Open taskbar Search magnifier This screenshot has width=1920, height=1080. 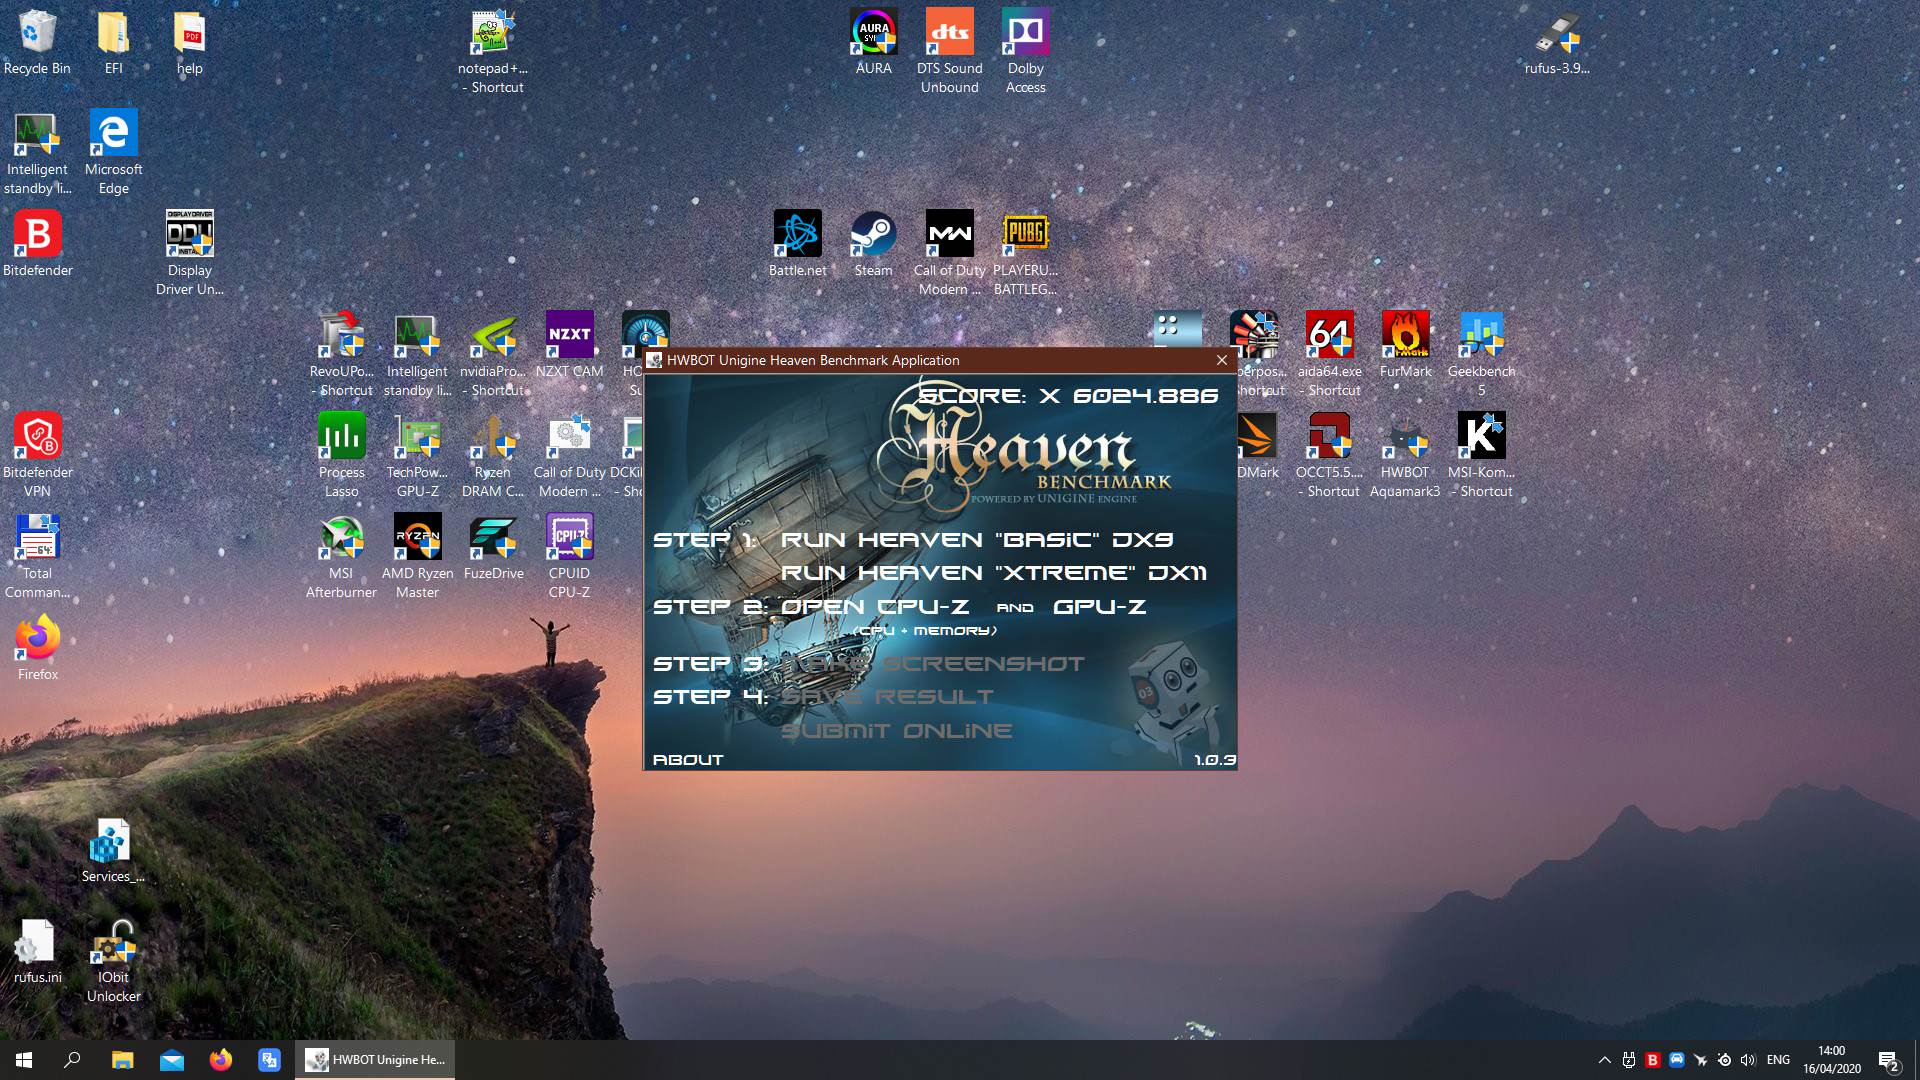click(x=72, y=1060)
